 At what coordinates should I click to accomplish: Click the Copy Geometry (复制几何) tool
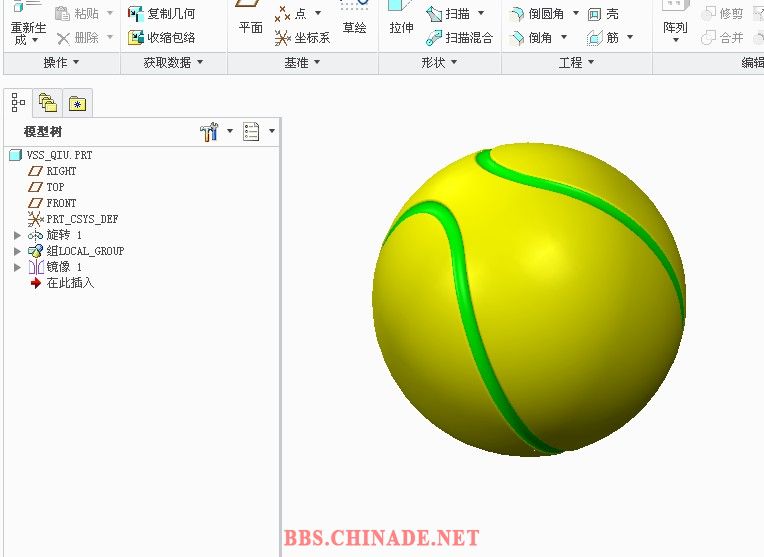[161, 14]
